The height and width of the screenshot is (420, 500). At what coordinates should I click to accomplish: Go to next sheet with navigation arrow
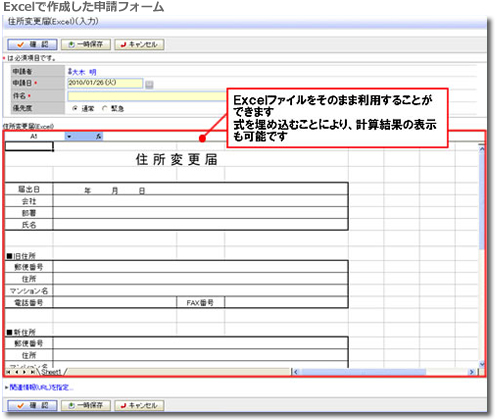point(24,372)
